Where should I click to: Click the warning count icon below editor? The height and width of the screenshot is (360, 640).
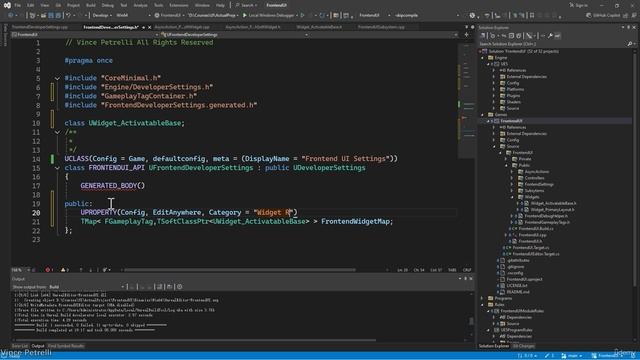pyautogui.click(x=64, y=270)
